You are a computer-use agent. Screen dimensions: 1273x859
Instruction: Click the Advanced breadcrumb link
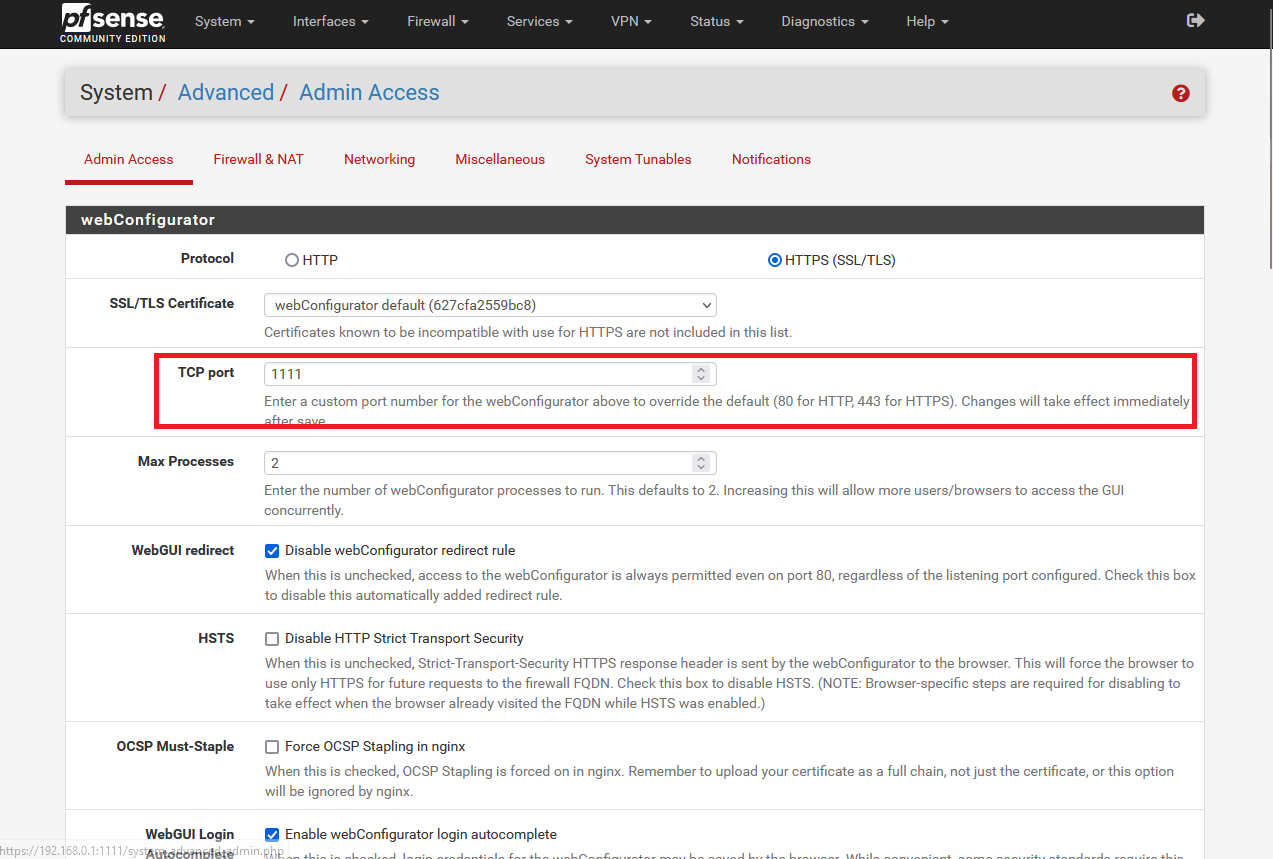226,92
